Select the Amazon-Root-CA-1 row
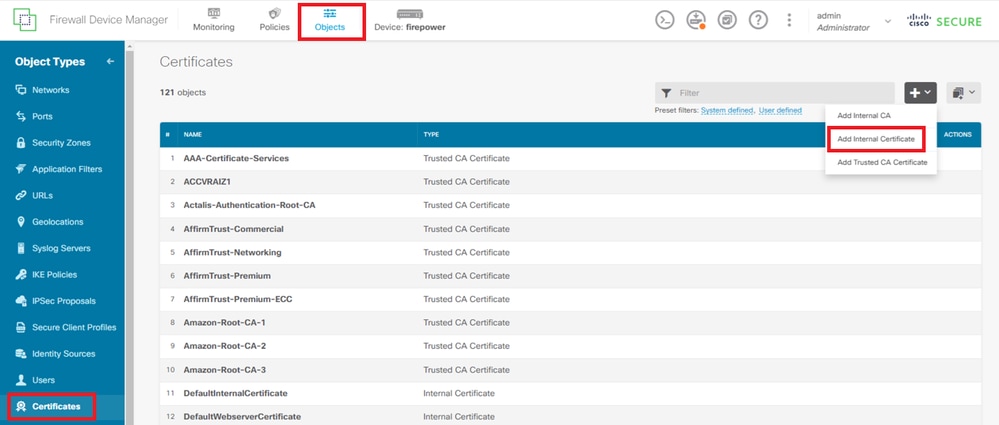This screenshot has width=999, height=425. 570,322
